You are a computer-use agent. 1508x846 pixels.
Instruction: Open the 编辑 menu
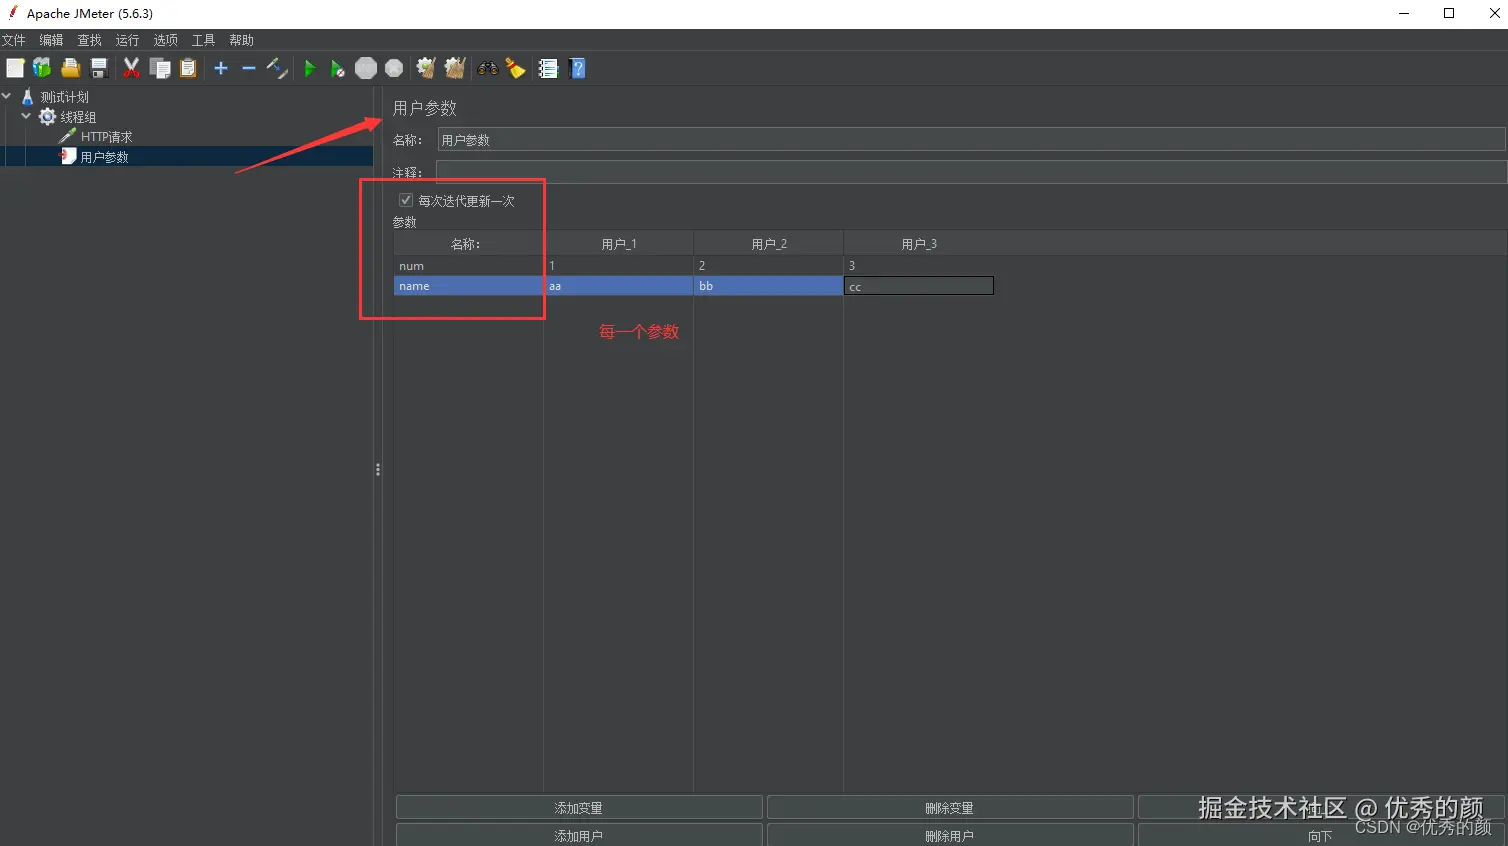[x=51, y=40]
